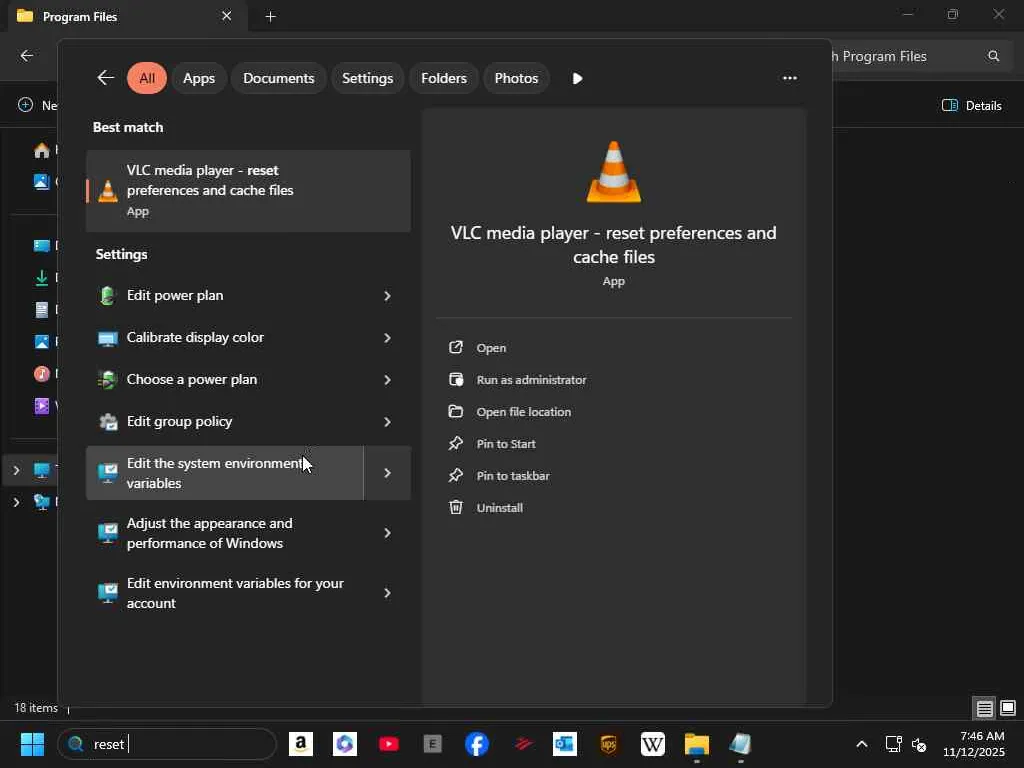The height and width of the screenshot is (768, 1024).
Task: Open Adjust appearance and performance of Windows
Action: click(x=225, y=533)
